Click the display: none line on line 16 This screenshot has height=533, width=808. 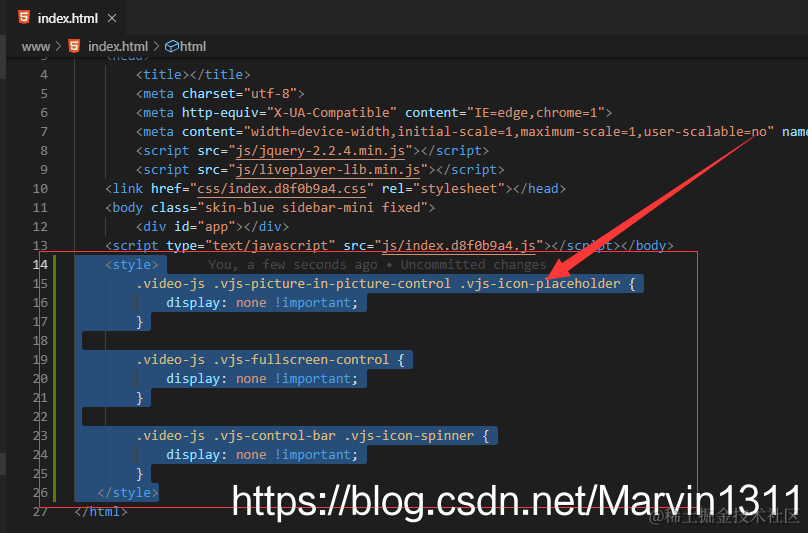[262, 303]
